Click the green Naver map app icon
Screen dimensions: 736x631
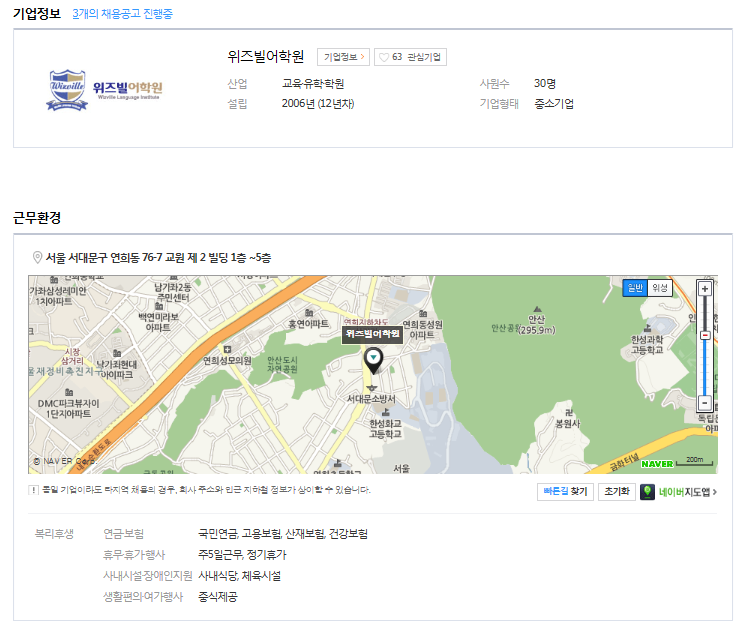pyautogui.click(x=647, y=492)
